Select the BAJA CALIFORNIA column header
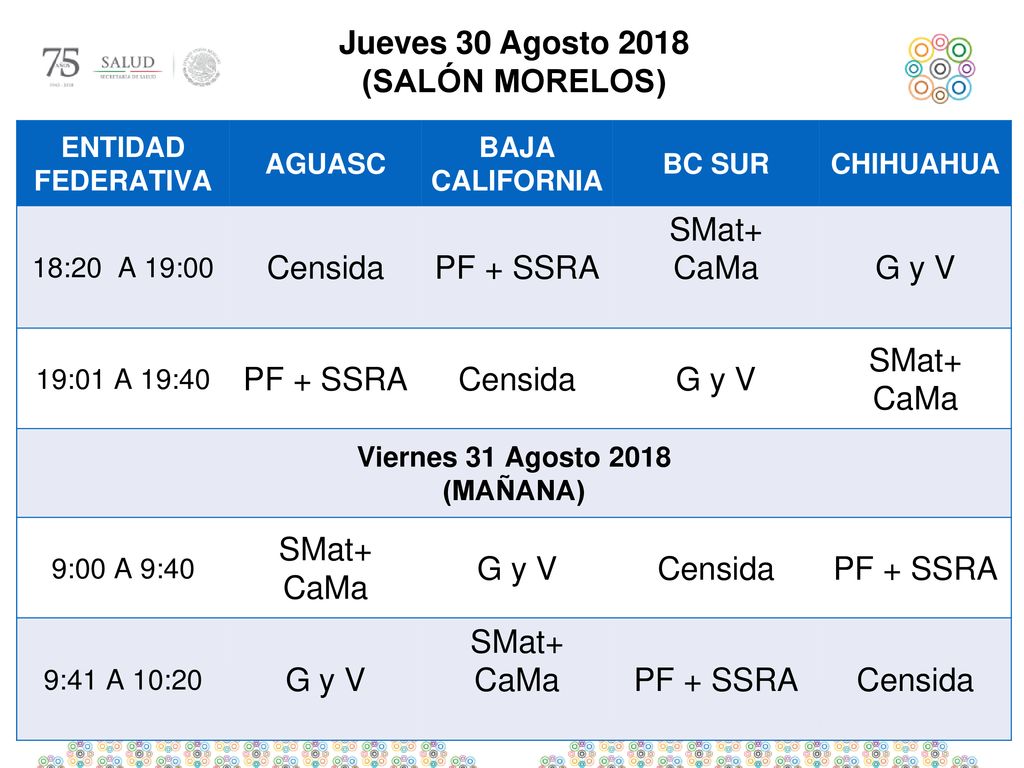The width and height of the screenshot is (1024, 768). point(517,164)
